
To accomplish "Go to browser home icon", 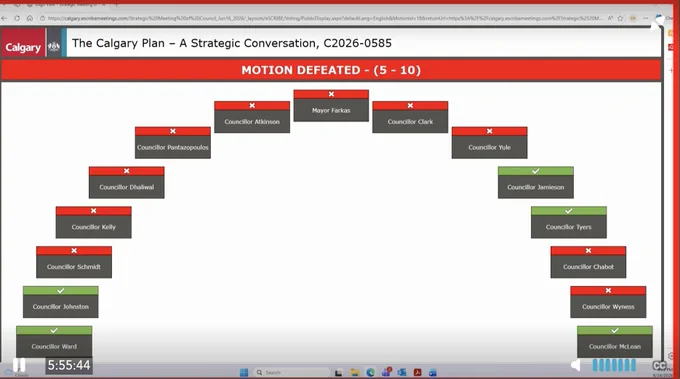I will click(29, 18).
